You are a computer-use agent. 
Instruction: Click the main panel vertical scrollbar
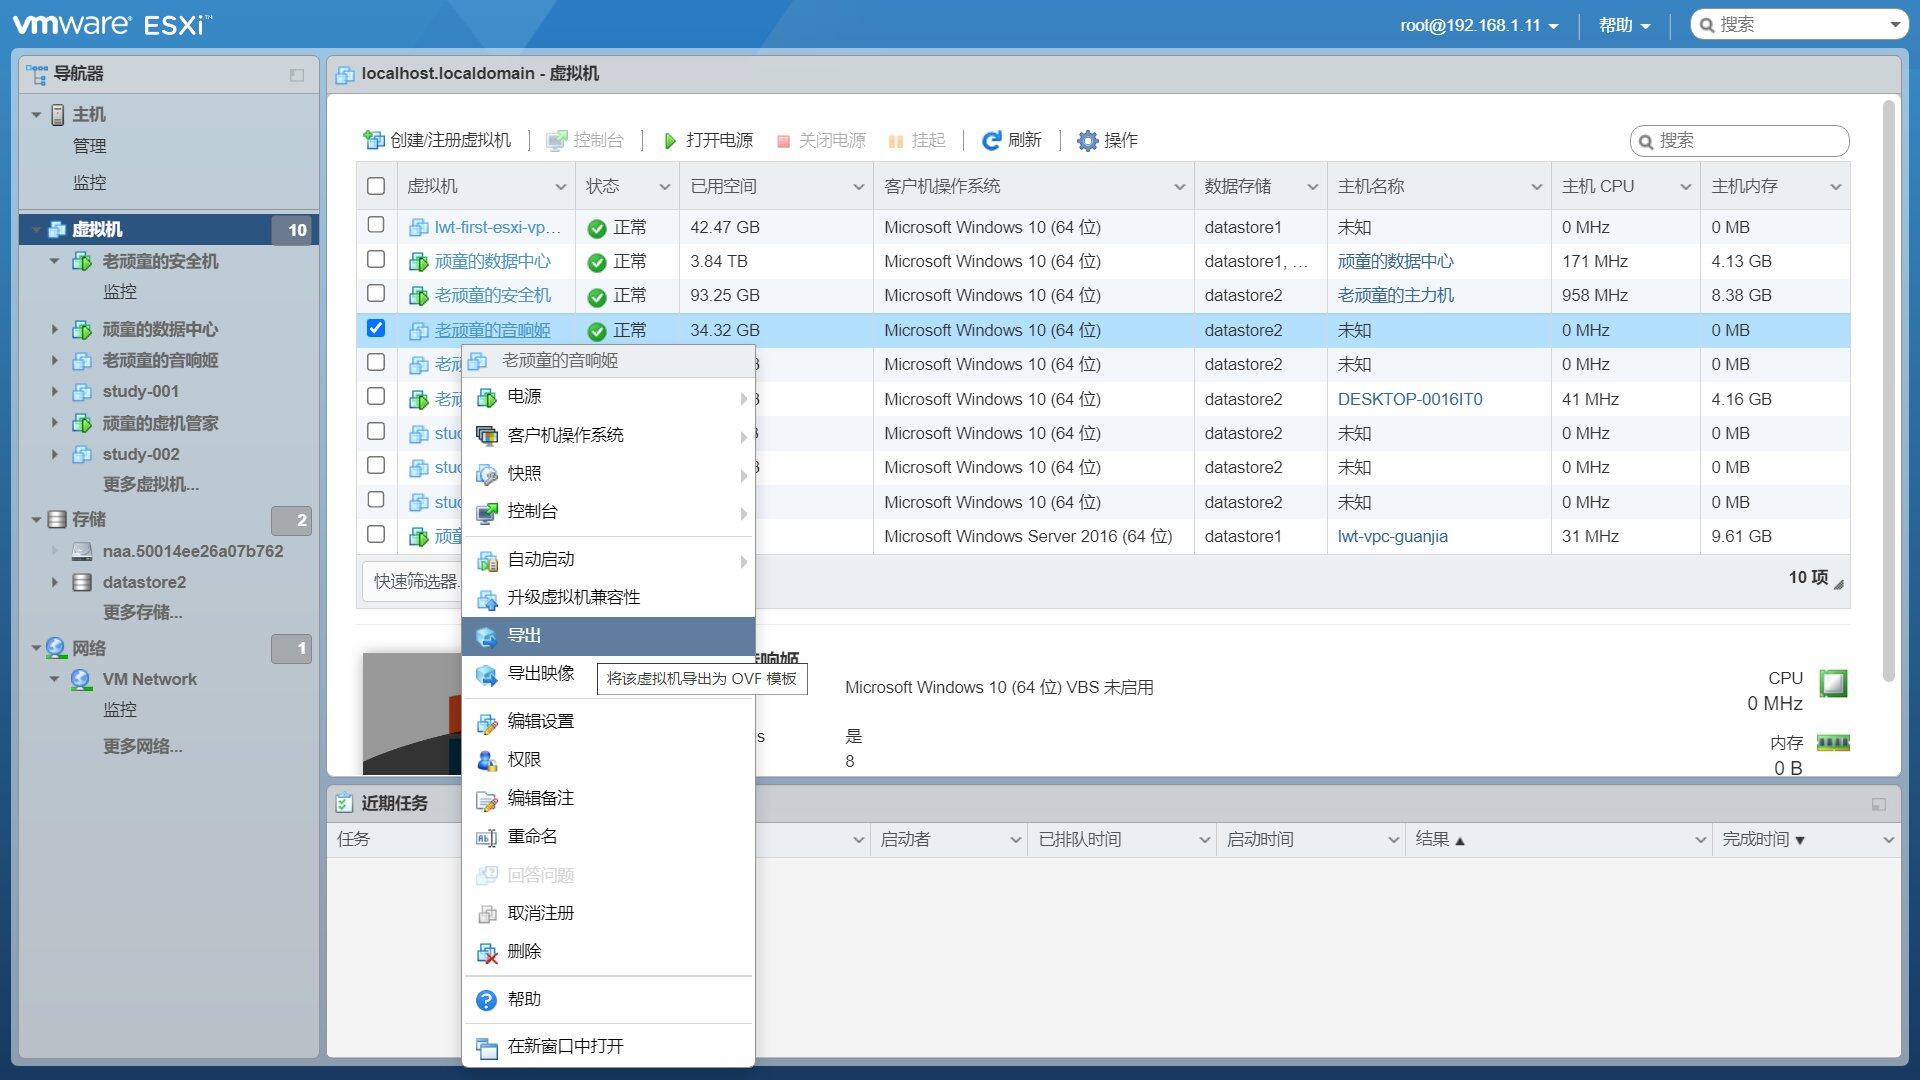(x=1888, y=390)
